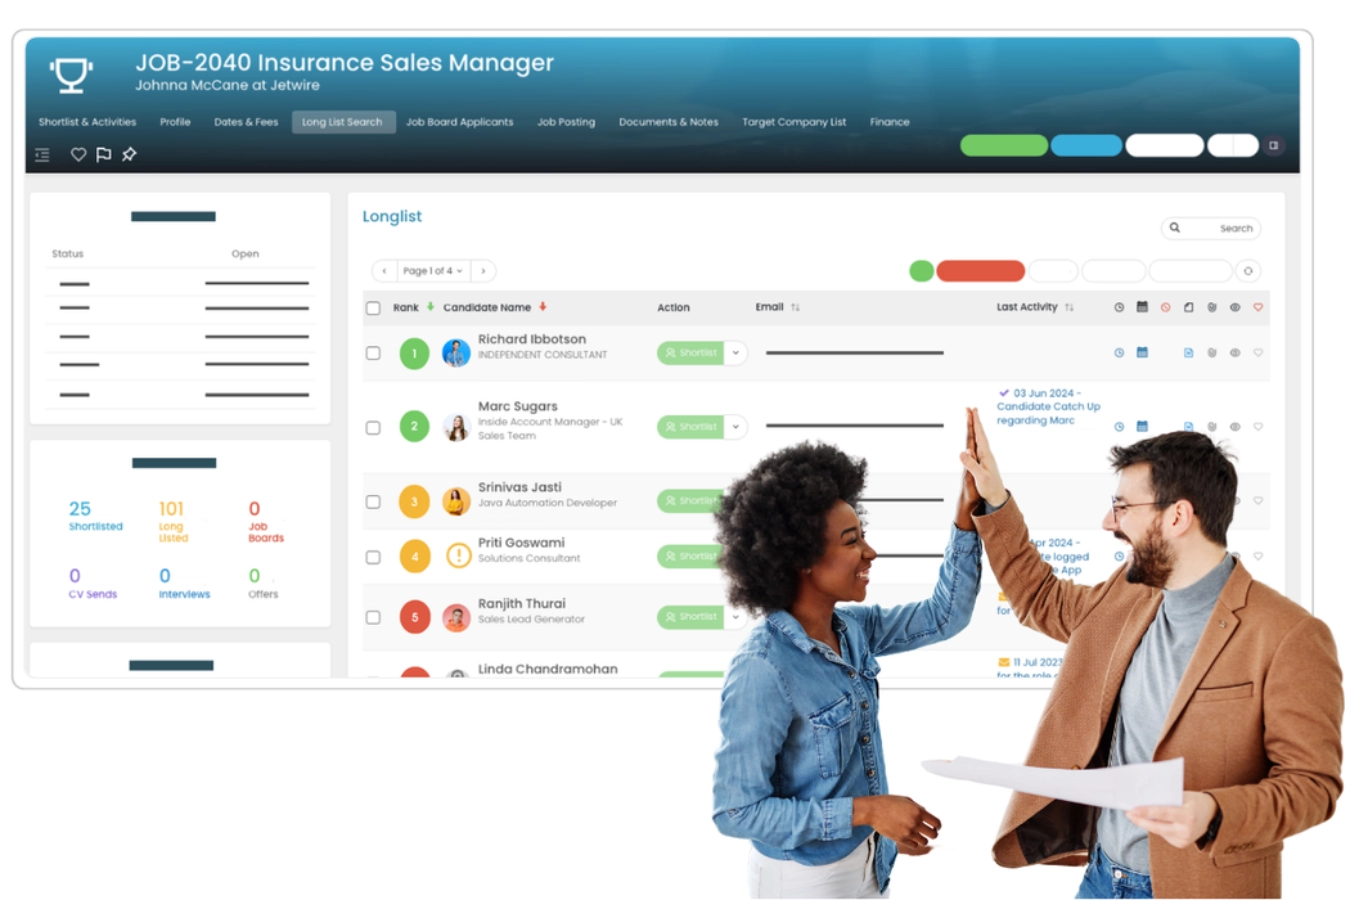1350x900 pixels.
Task: Open the CV document icon for Richard Ibbotson
Action: point(1188,353)
